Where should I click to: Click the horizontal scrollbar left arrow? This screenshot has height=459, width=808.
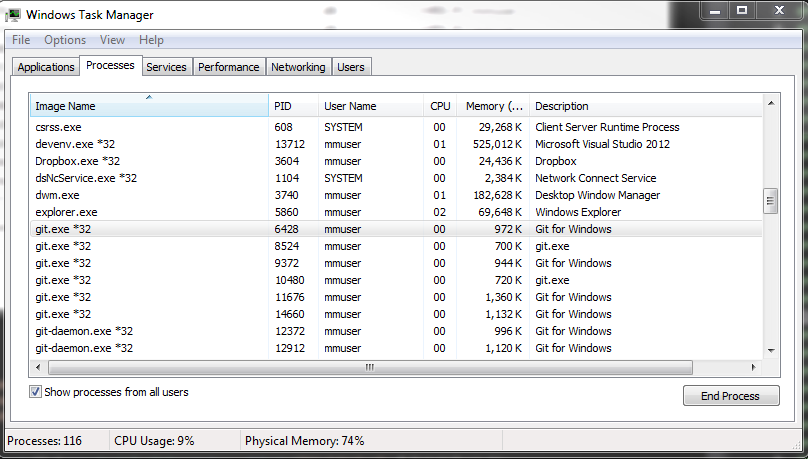coord(38,367)
